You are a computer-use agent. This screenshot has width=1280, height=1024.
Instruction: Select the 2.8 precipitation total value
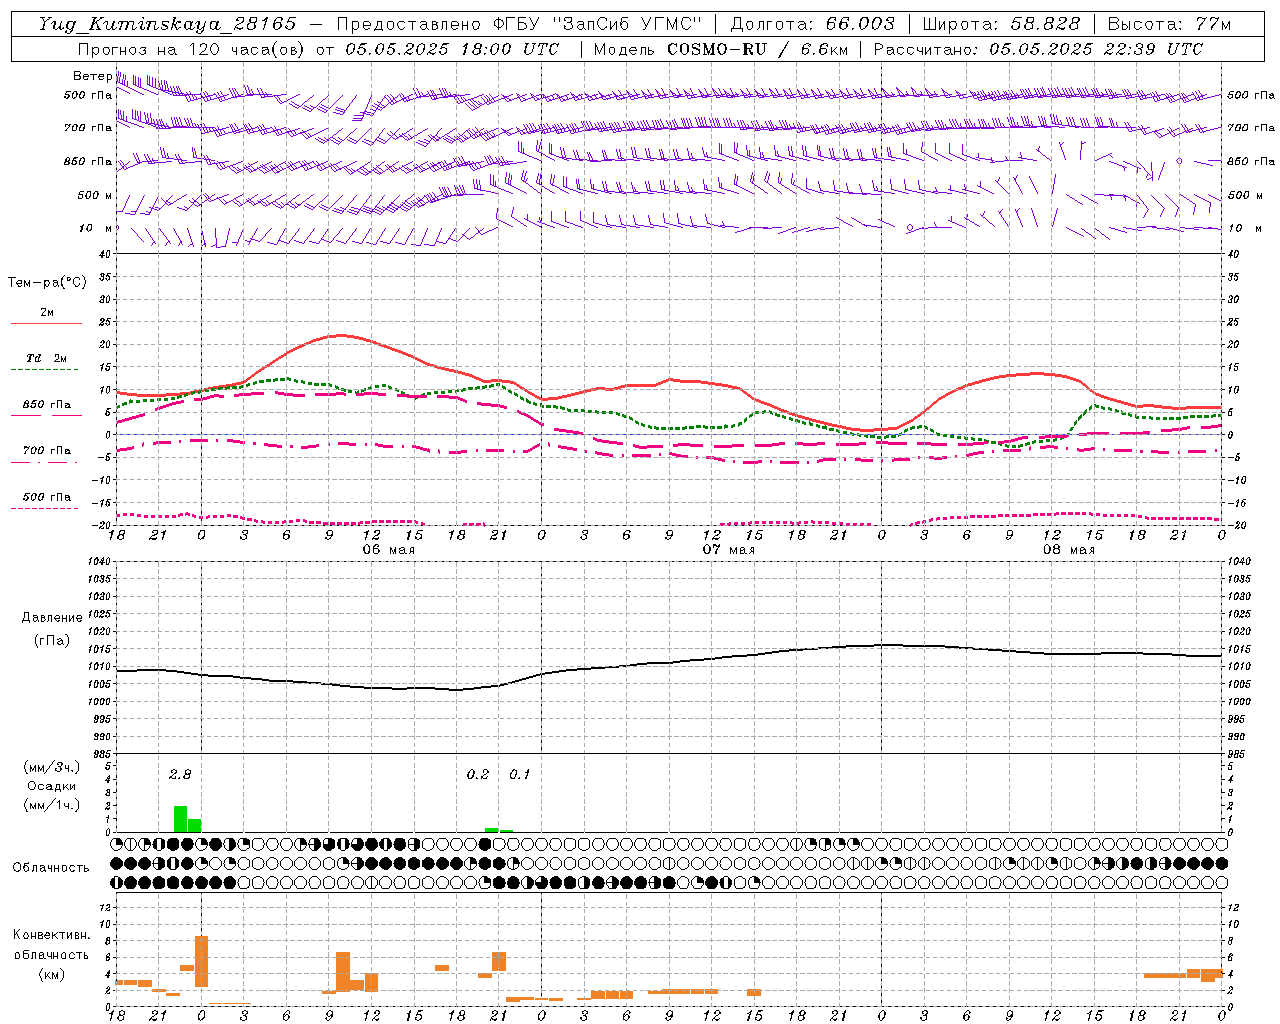[180, 774]
